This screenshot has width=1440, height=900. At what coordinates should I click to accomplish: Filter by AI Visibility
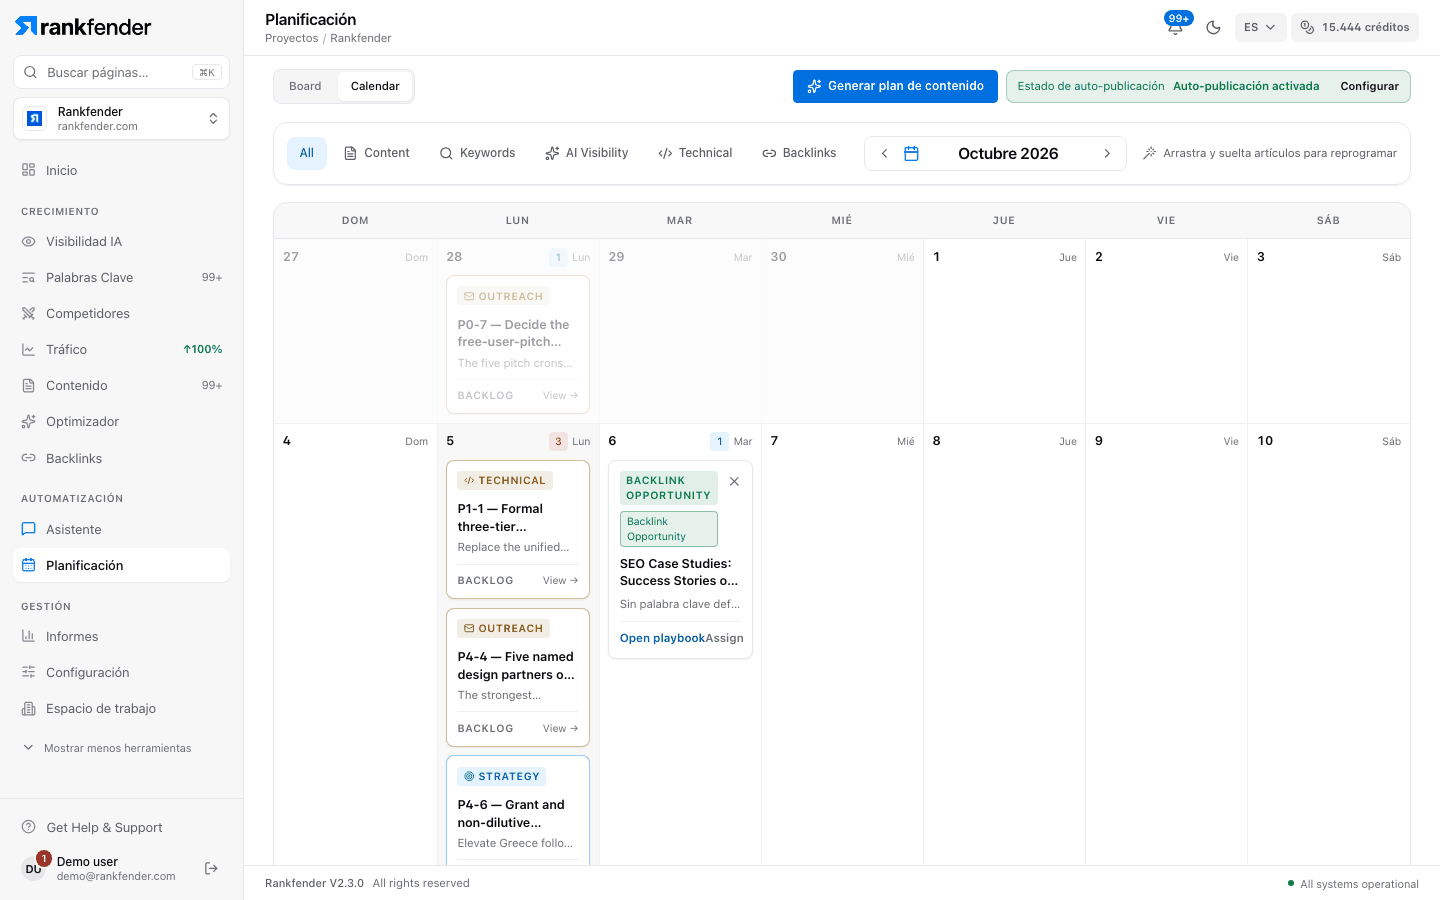pyautogui.click(x=587, y=153)
